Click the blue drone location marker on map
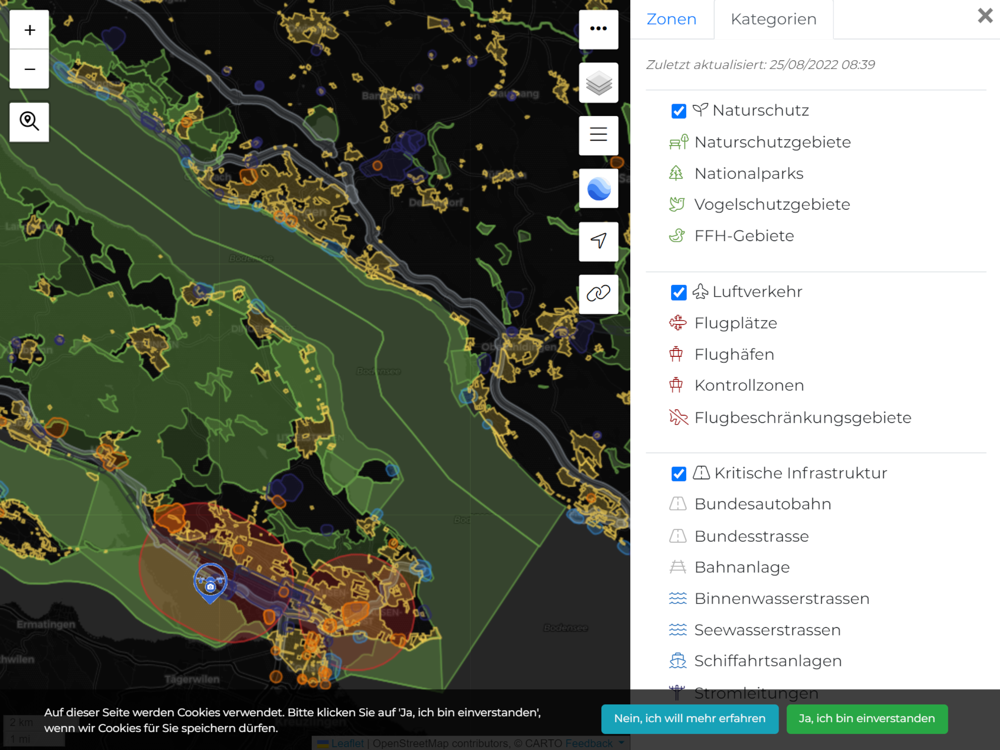This screenshot has height=750, width=1000. (210, 583)
